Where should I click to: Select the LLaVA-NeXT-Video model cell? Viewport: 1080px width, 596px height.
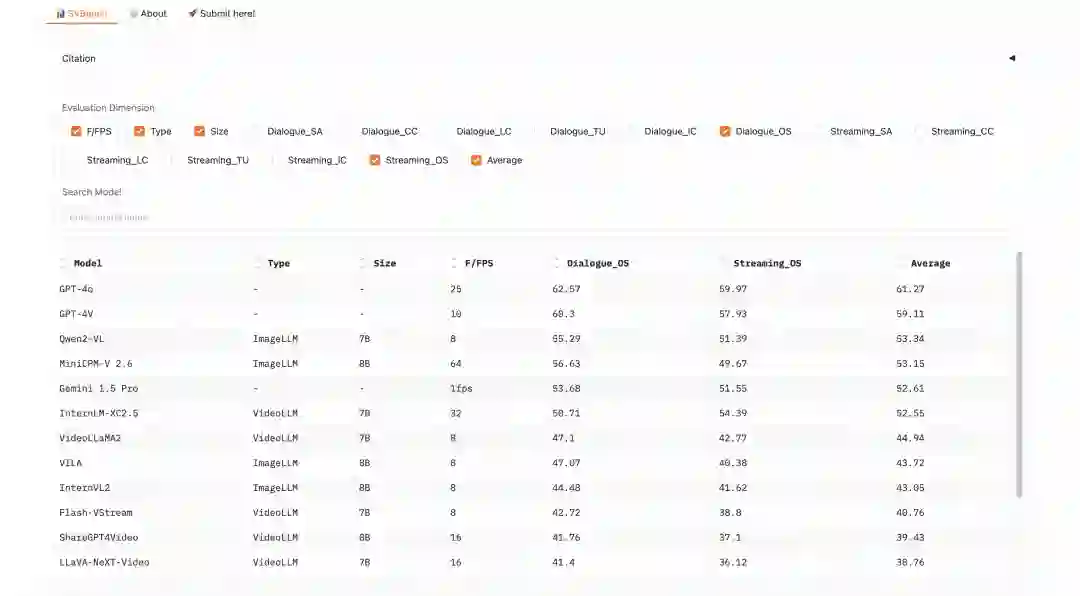pyautogui.click(x=104, y=562)
